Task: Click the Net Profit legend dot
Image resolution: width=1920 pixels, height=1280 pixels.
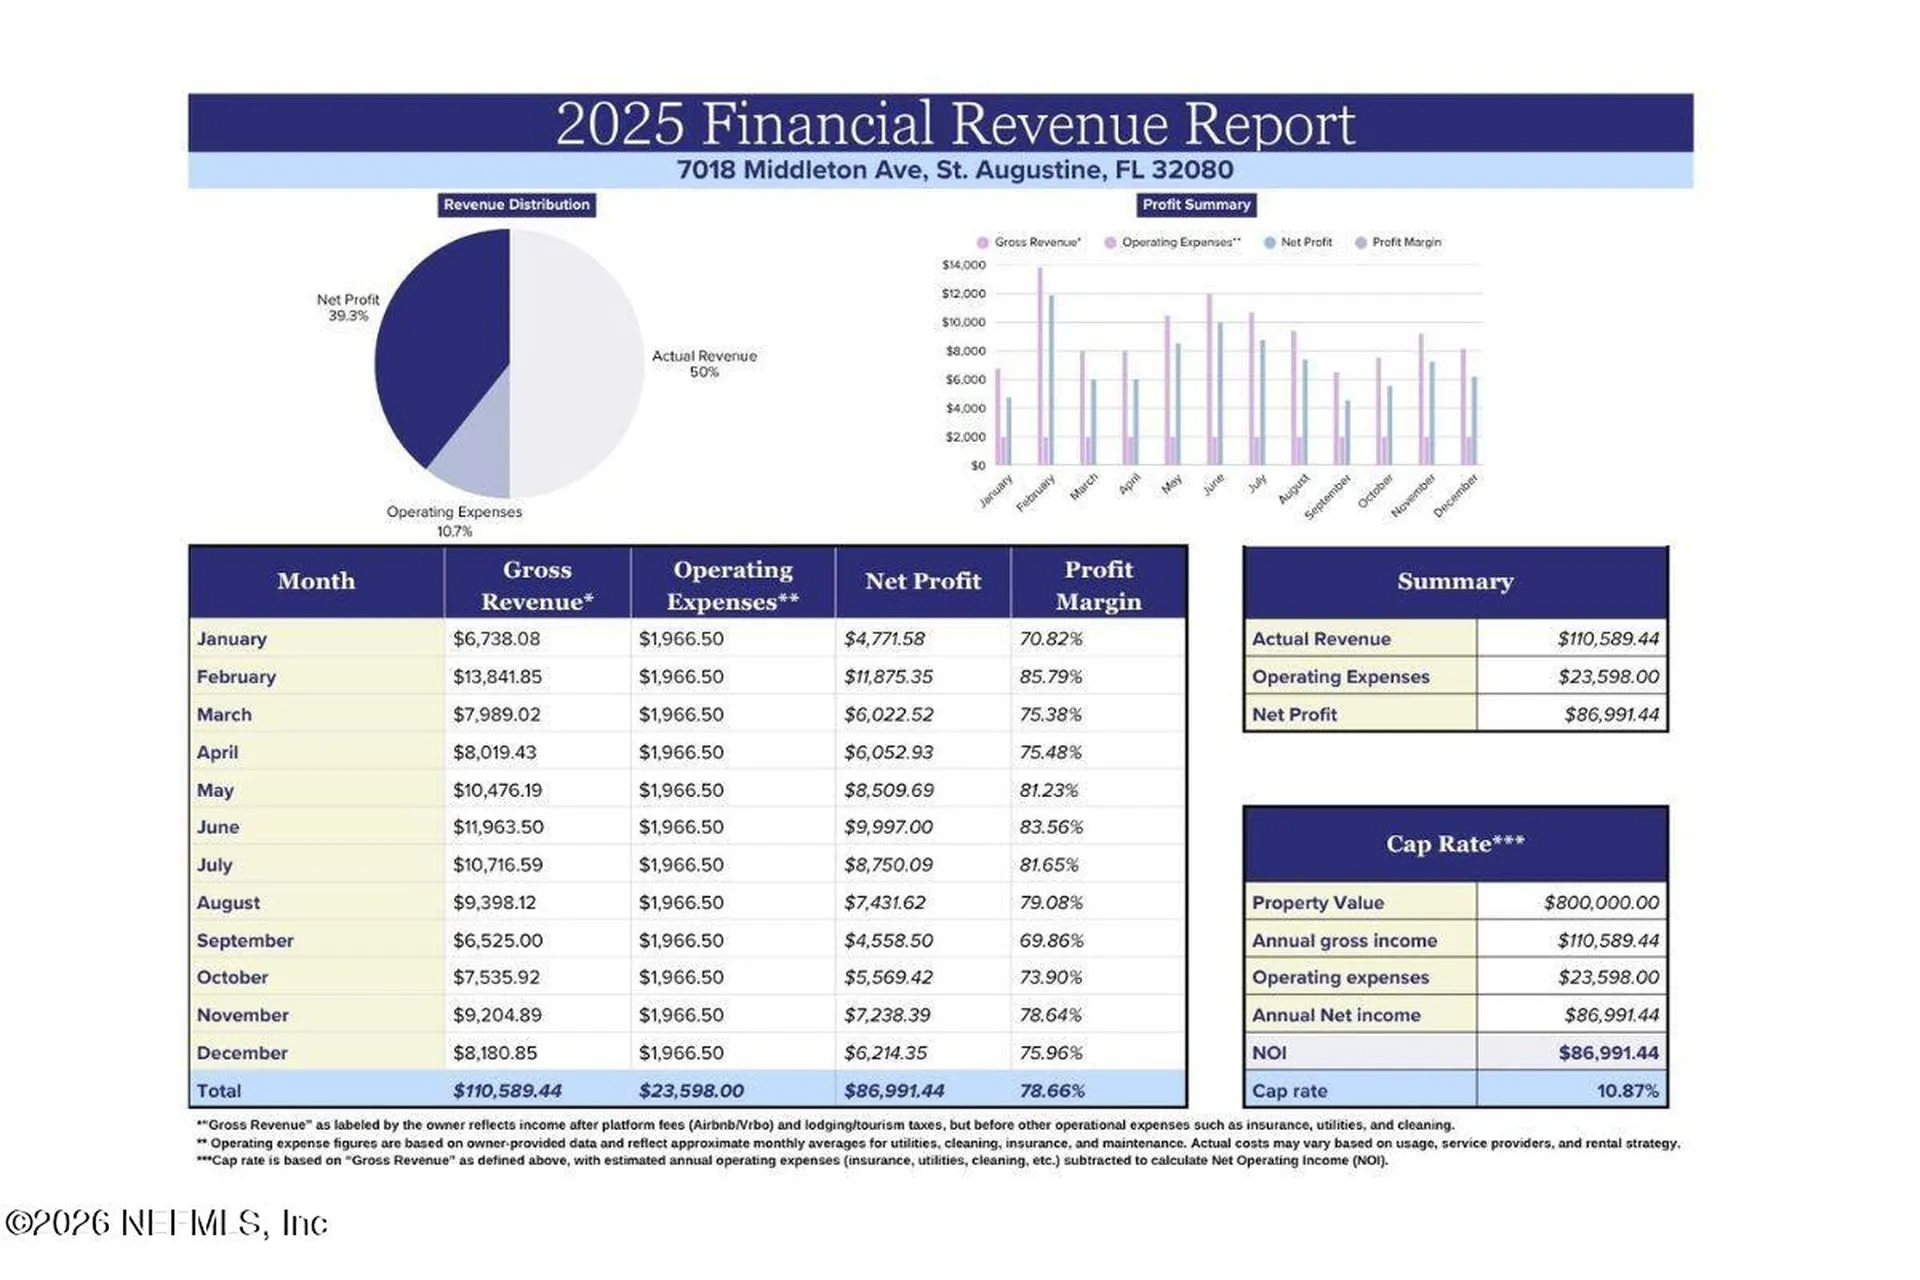Action: pos(1269,242)
